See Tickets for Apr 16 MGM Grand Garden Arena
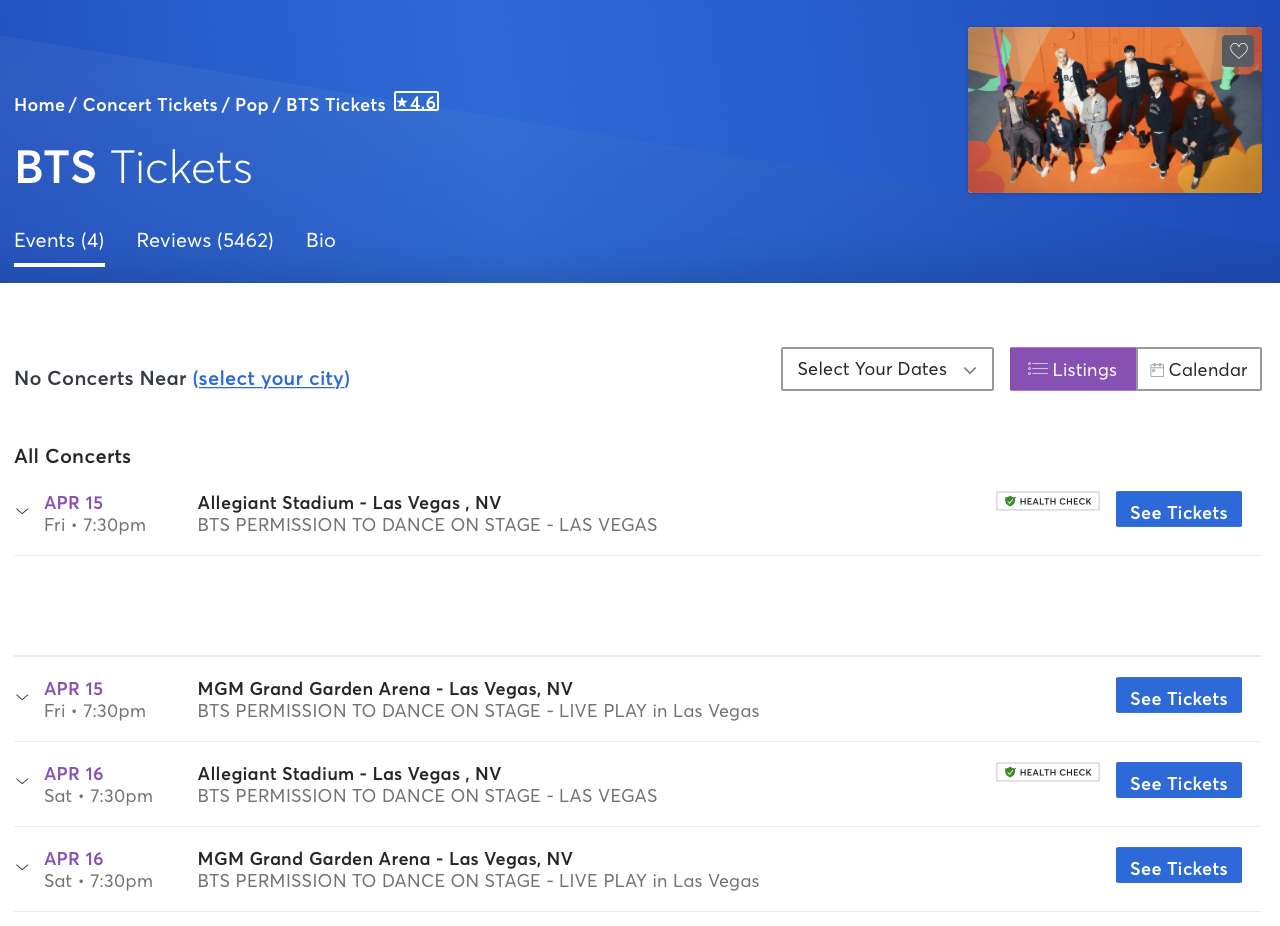The height and width of the screenshot is (926, 1280). (1179, 865)
